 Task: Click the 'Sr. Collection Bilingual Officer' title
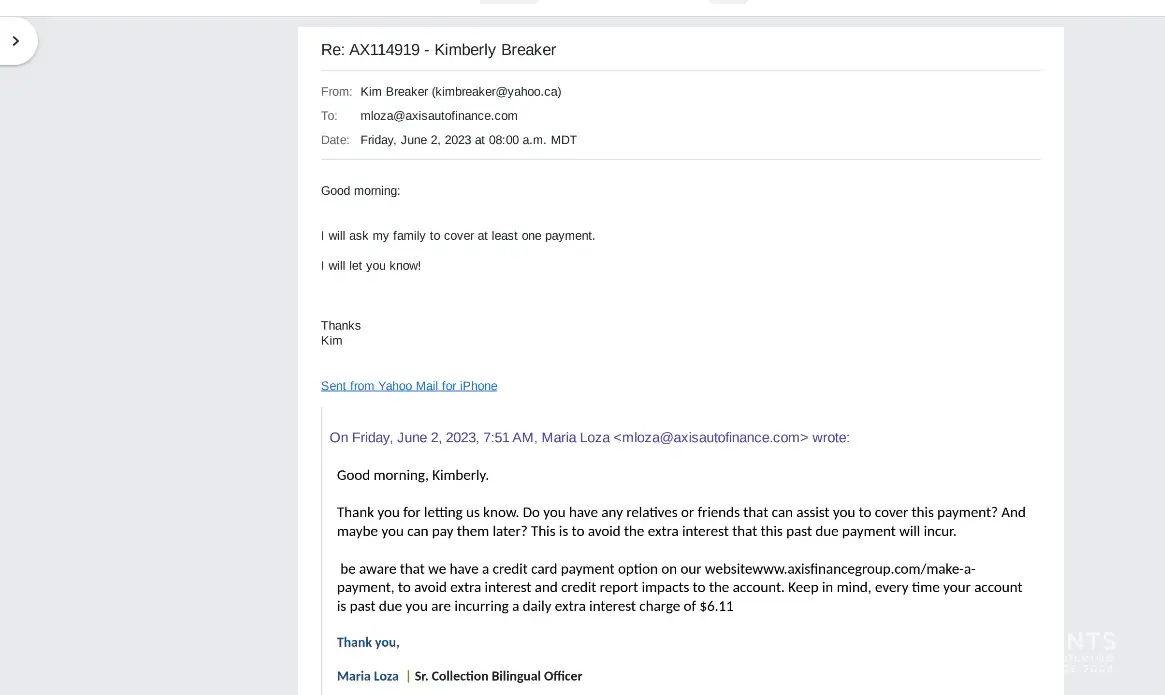(498, 676)
